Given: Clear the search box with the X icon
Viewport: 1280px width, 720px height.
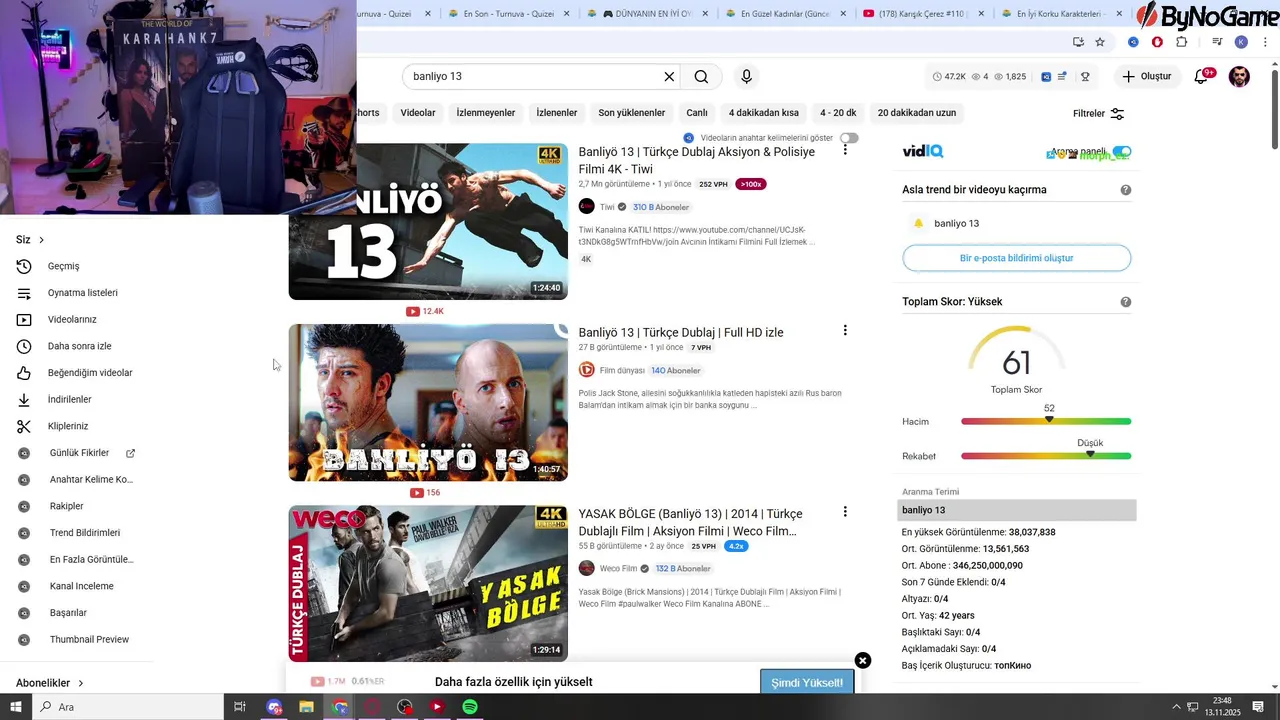Looking at the screenshot, I should pyautogui.click(x=669, y=76).
